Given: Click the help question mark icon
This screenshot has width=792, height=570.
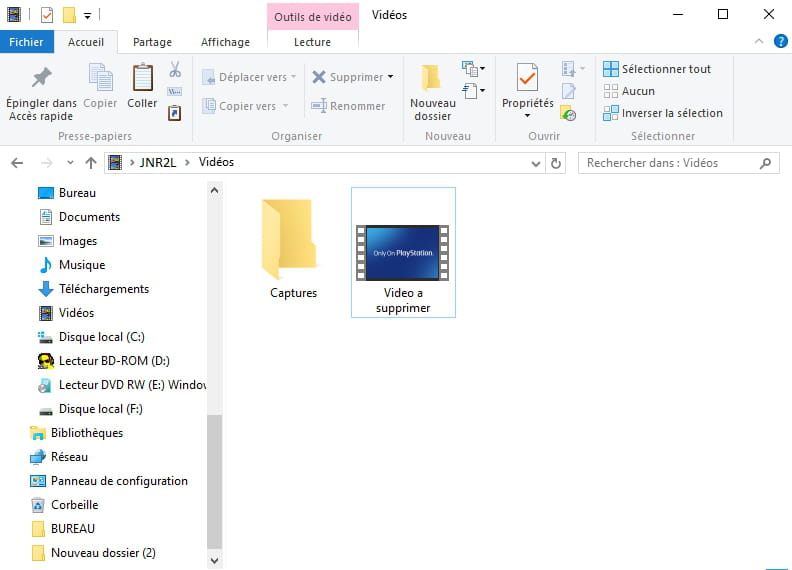Looking at the screenshot, I should point(780,41).
